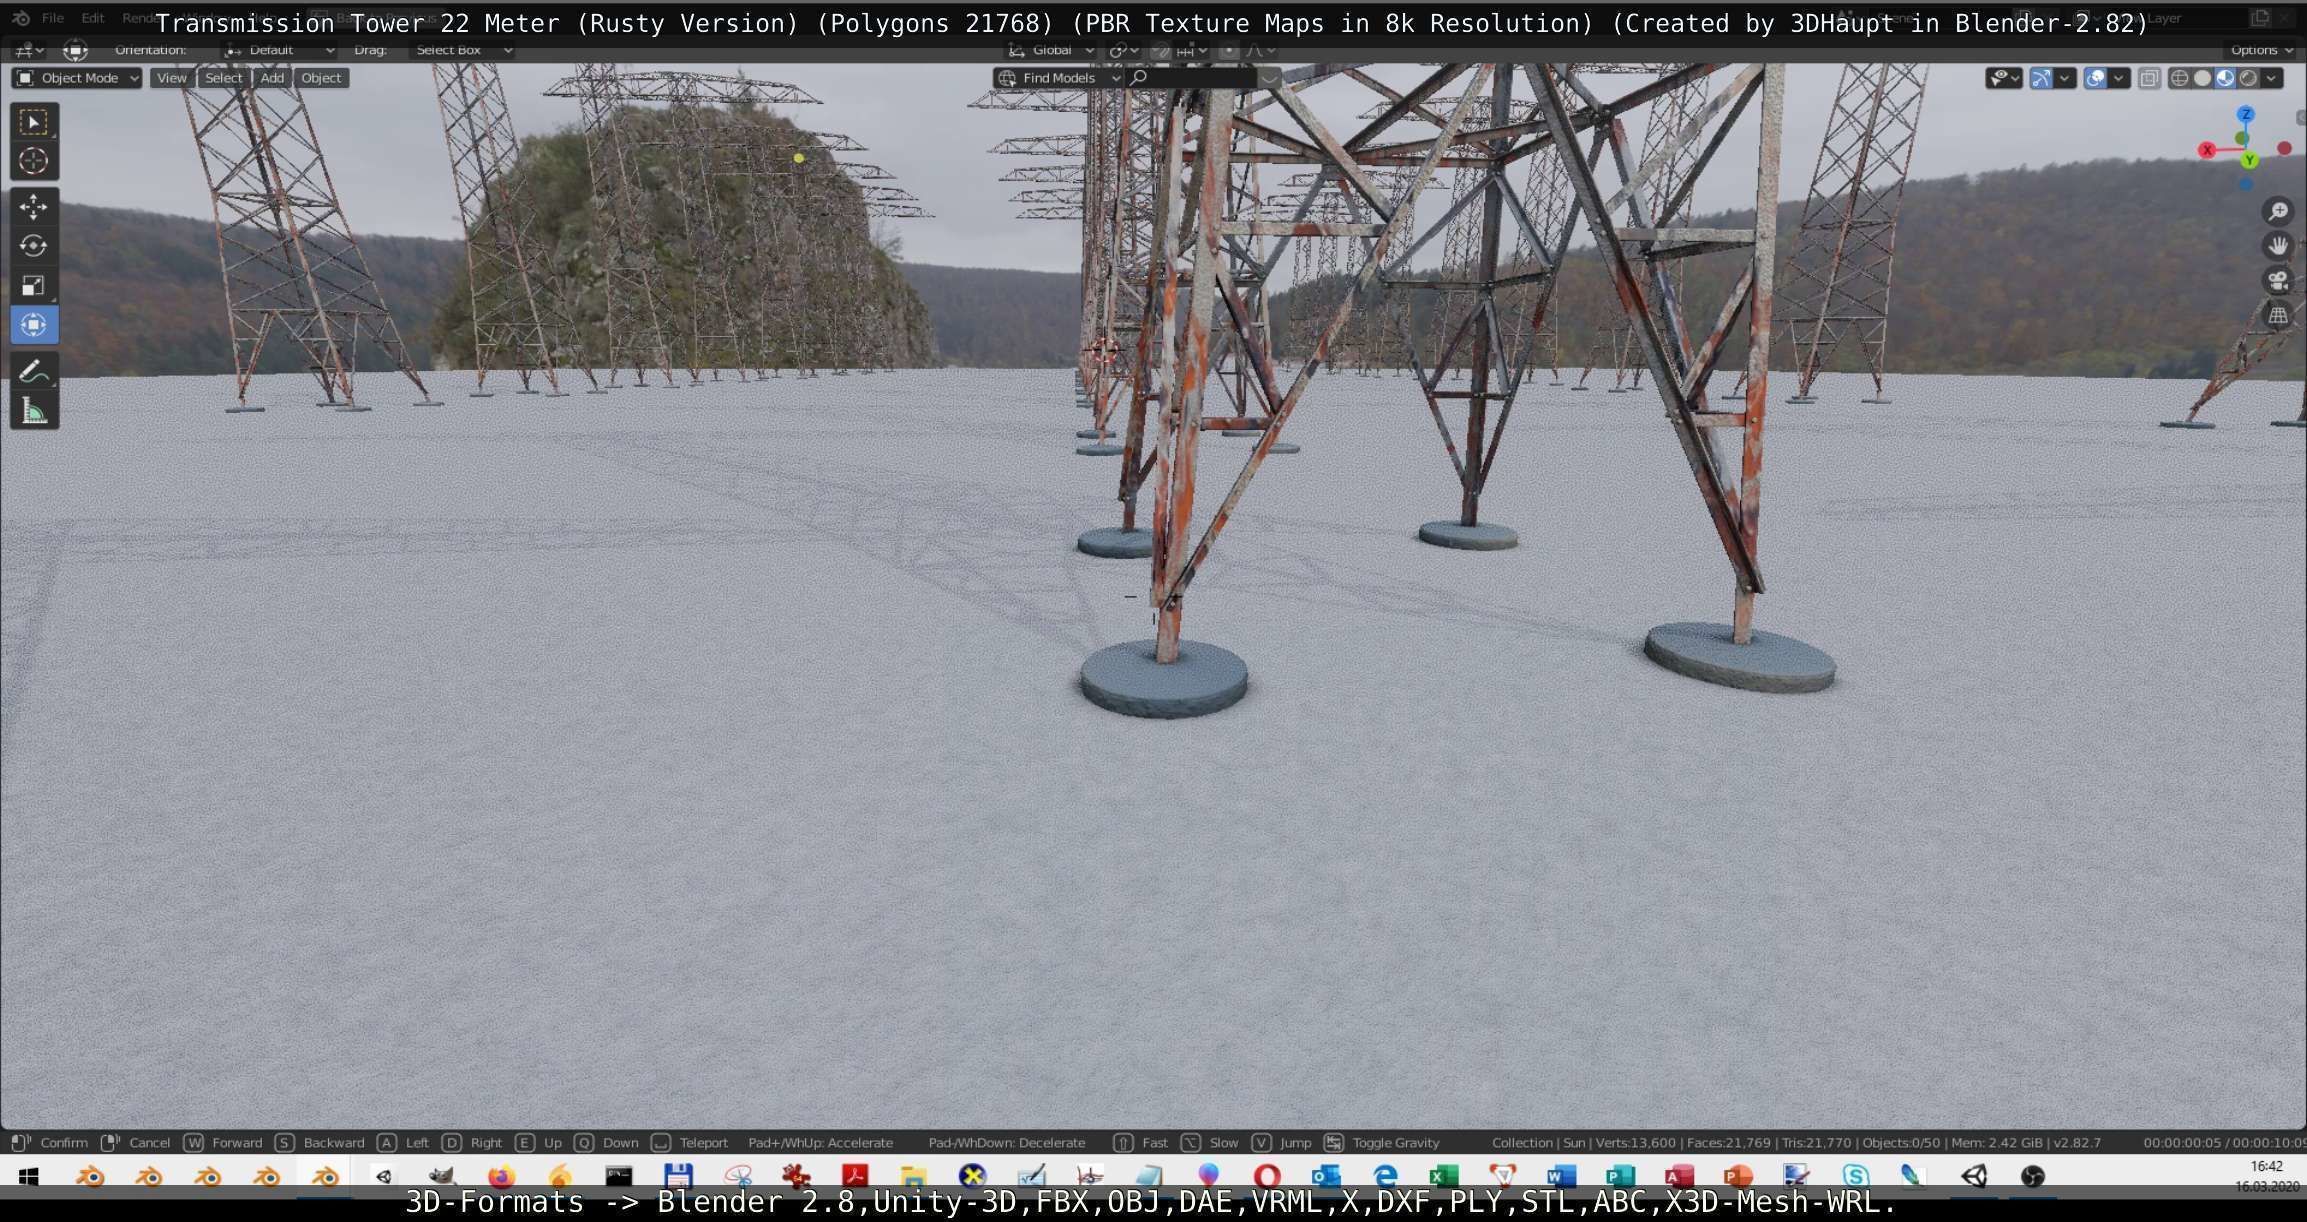Open the Drag Select Box dropdown
The image size is (2307, 1222).
click(463, 50)
